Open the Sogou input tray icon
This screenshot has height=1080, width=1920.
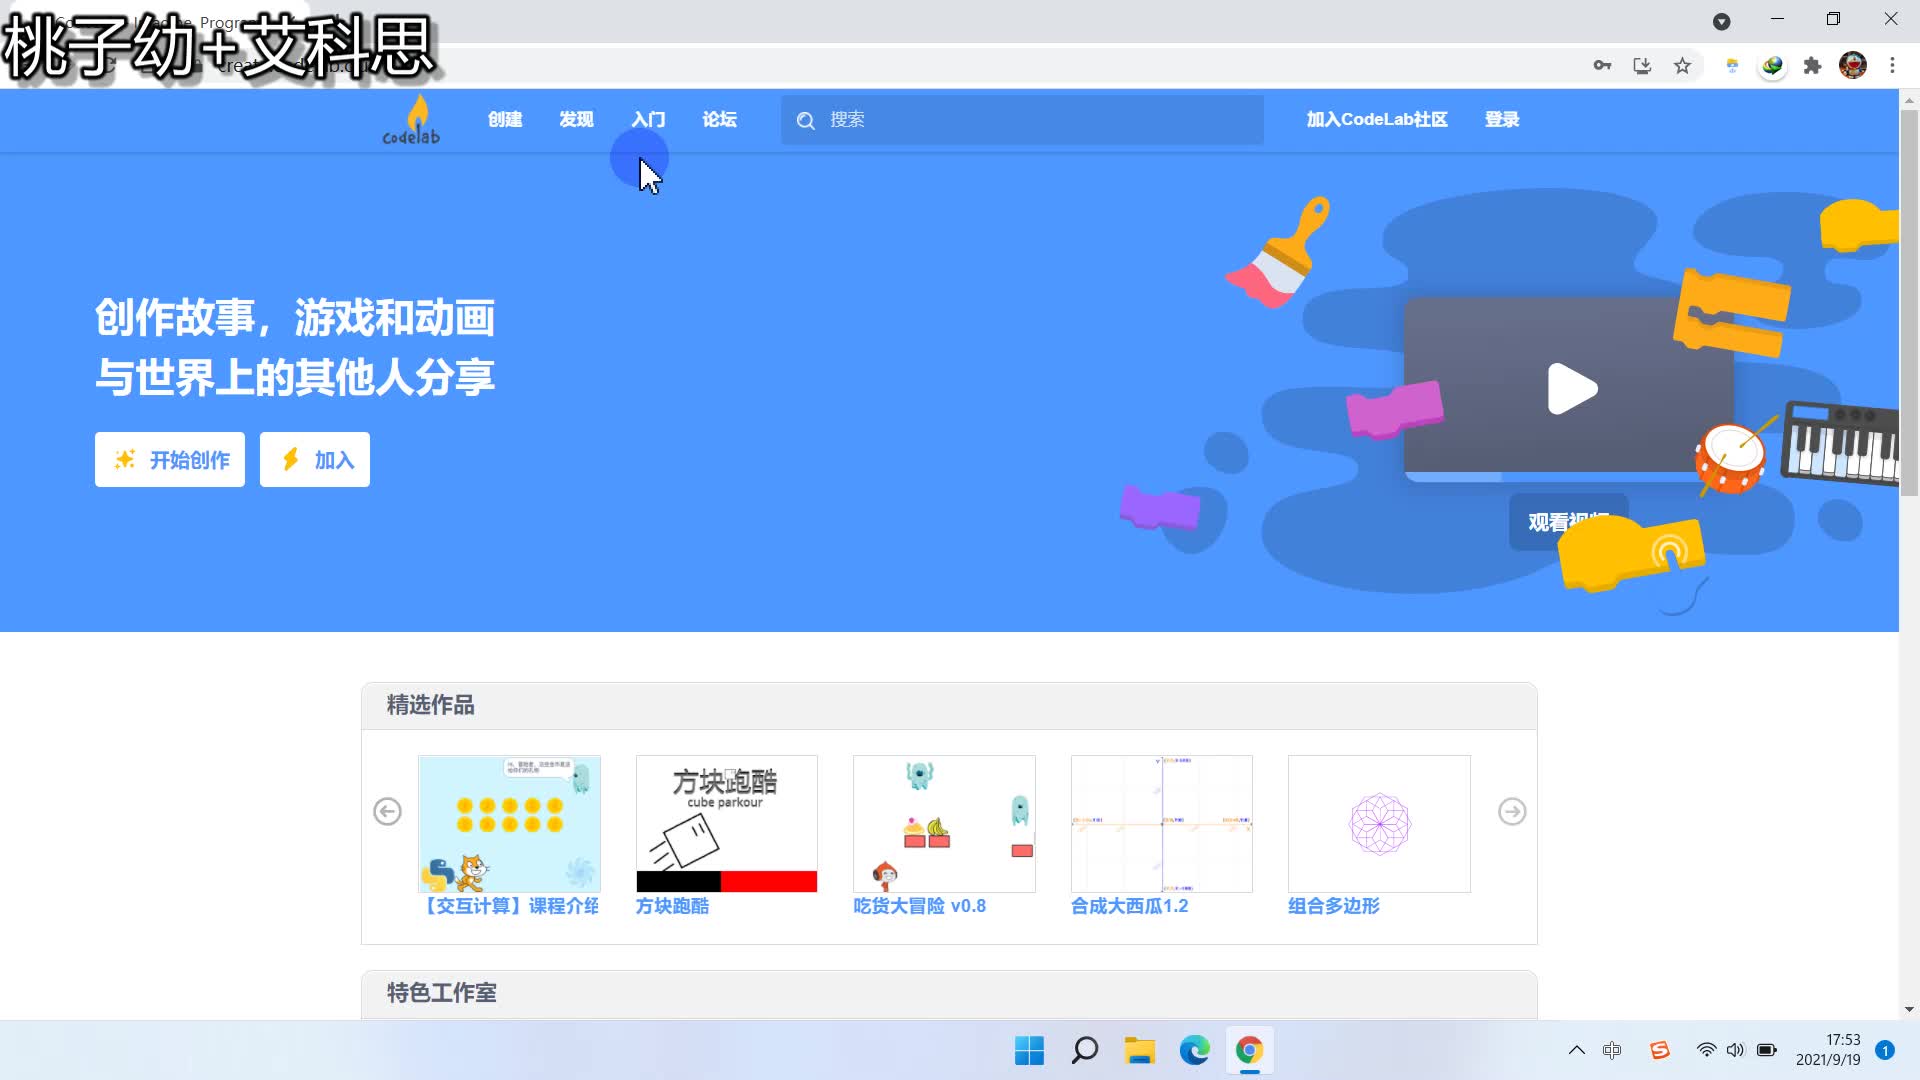pos(1660,1050)
